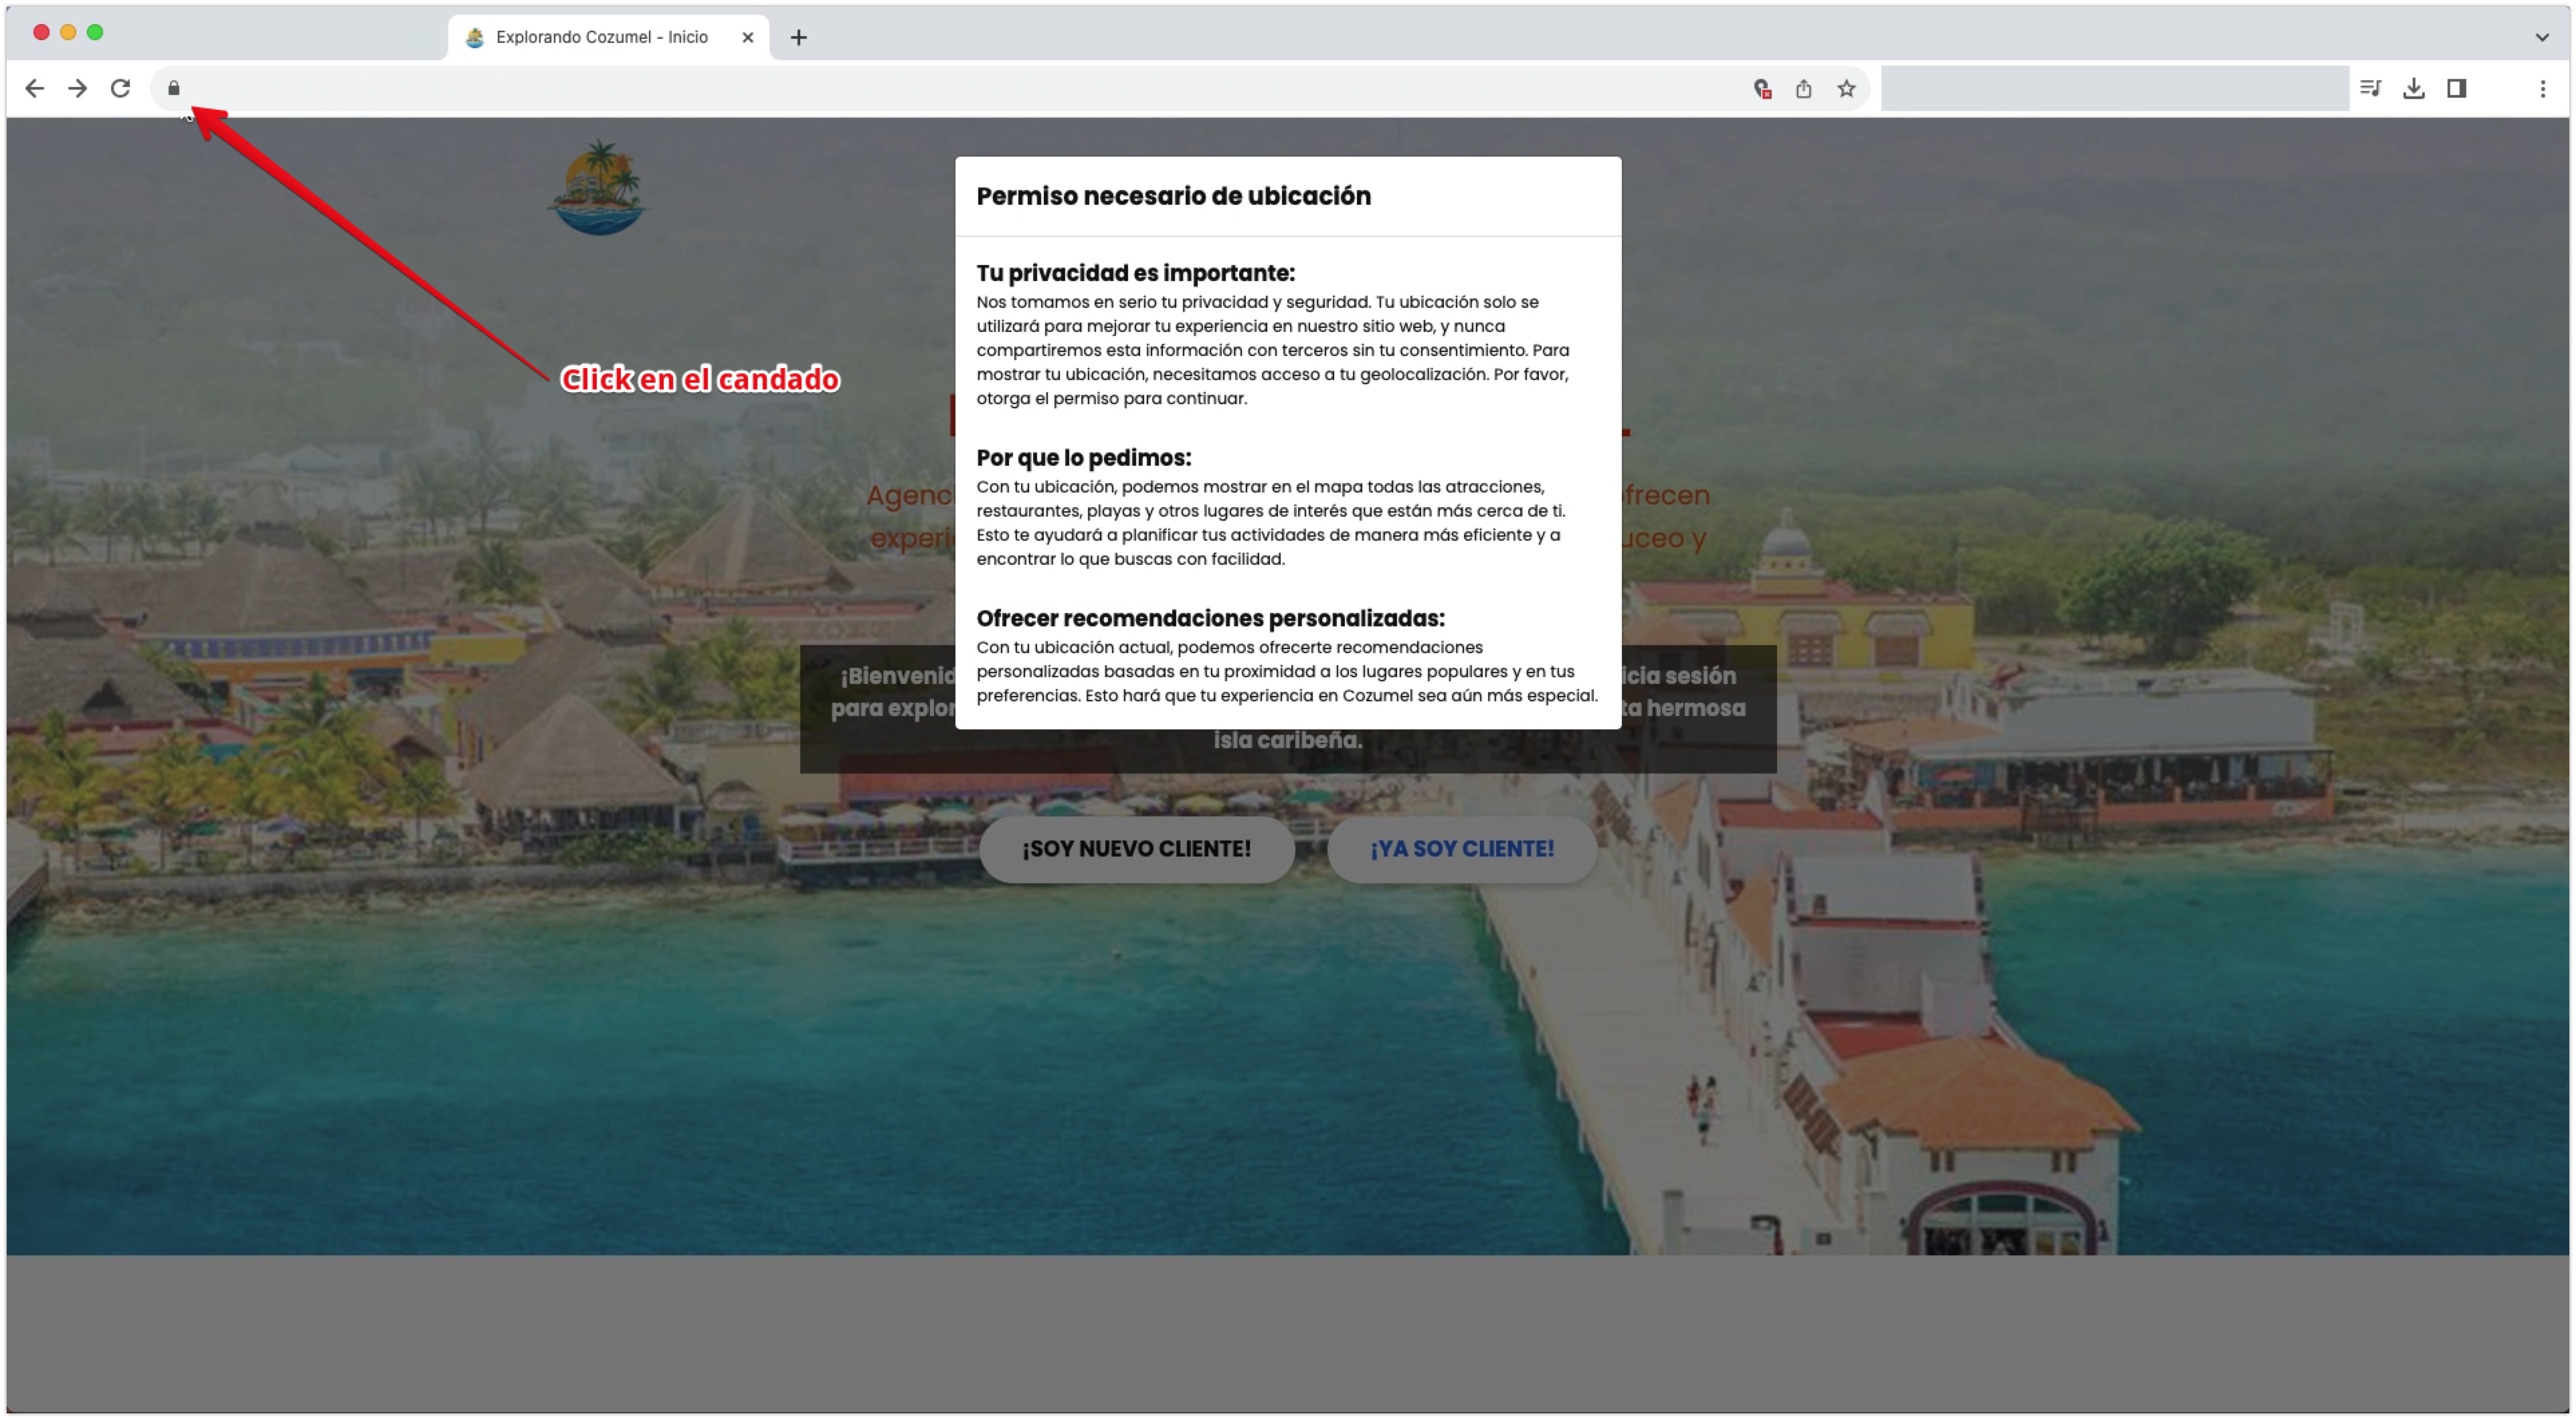2576x1420 pixels.
Task: Open Chrome's three-dot menu
Action: (2542, 88)
